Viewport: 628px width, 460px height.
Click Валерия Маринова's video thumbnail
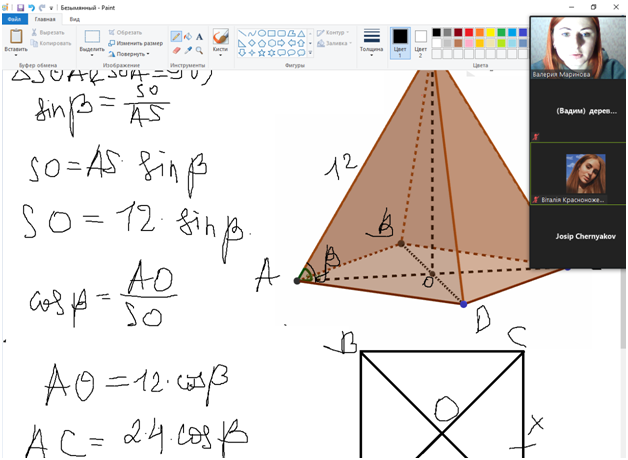578,46
